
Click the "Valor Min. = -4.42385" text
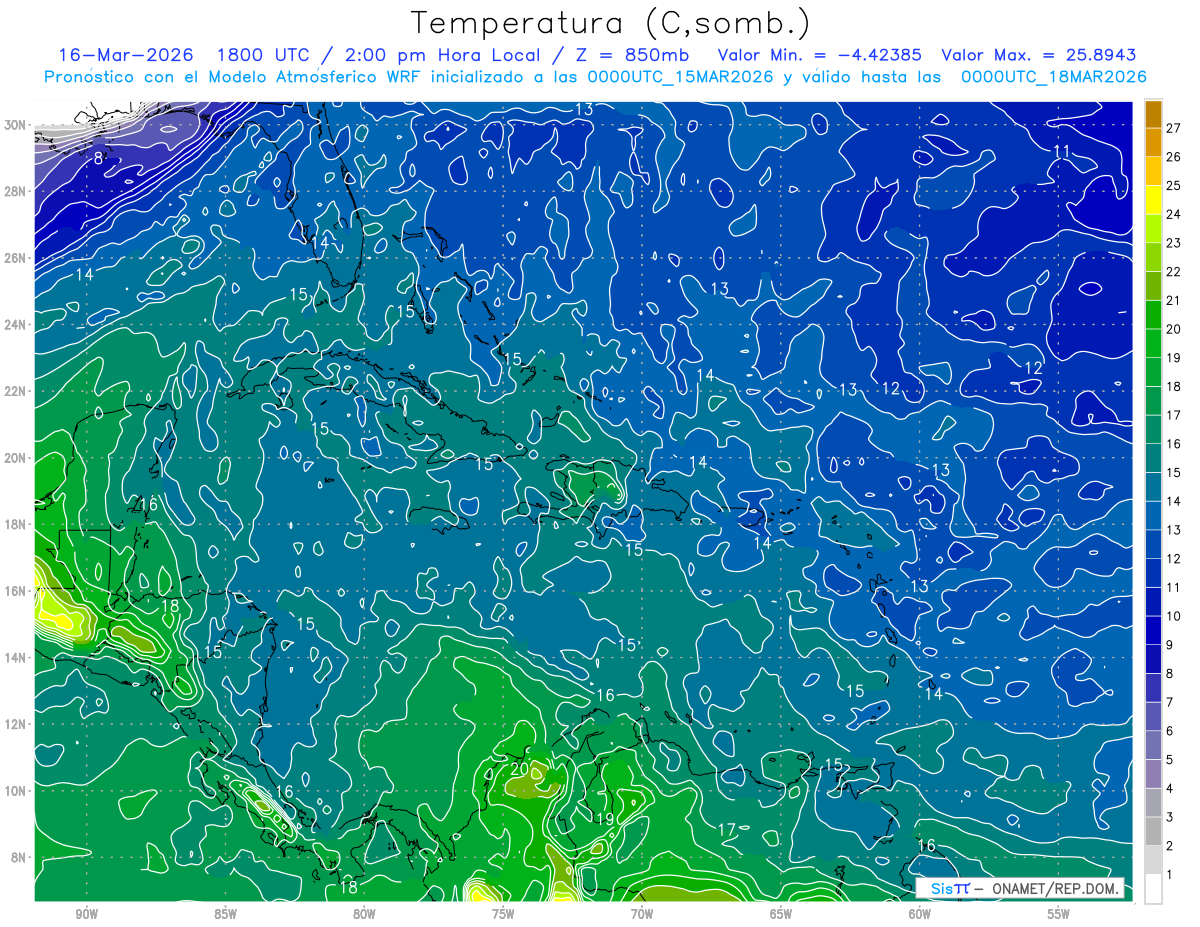(x=821, y=55)
